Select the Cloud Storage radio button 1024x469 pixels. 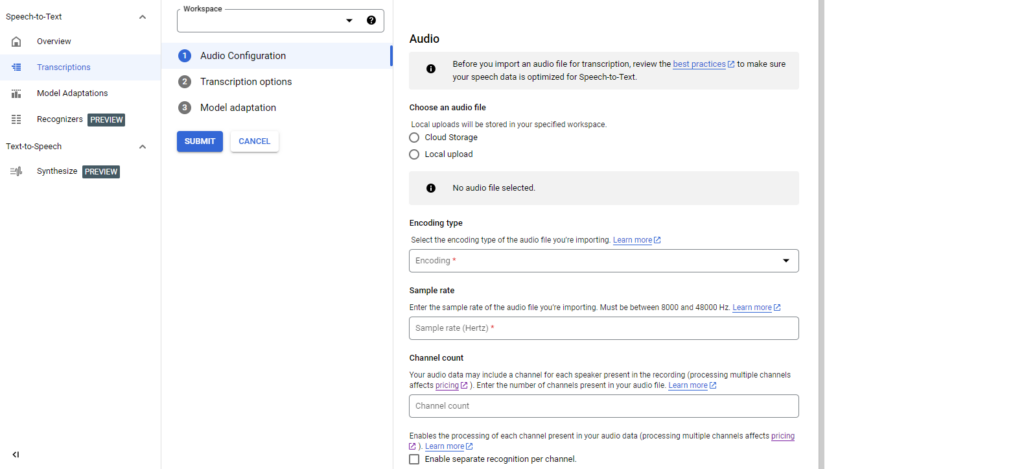414,138
